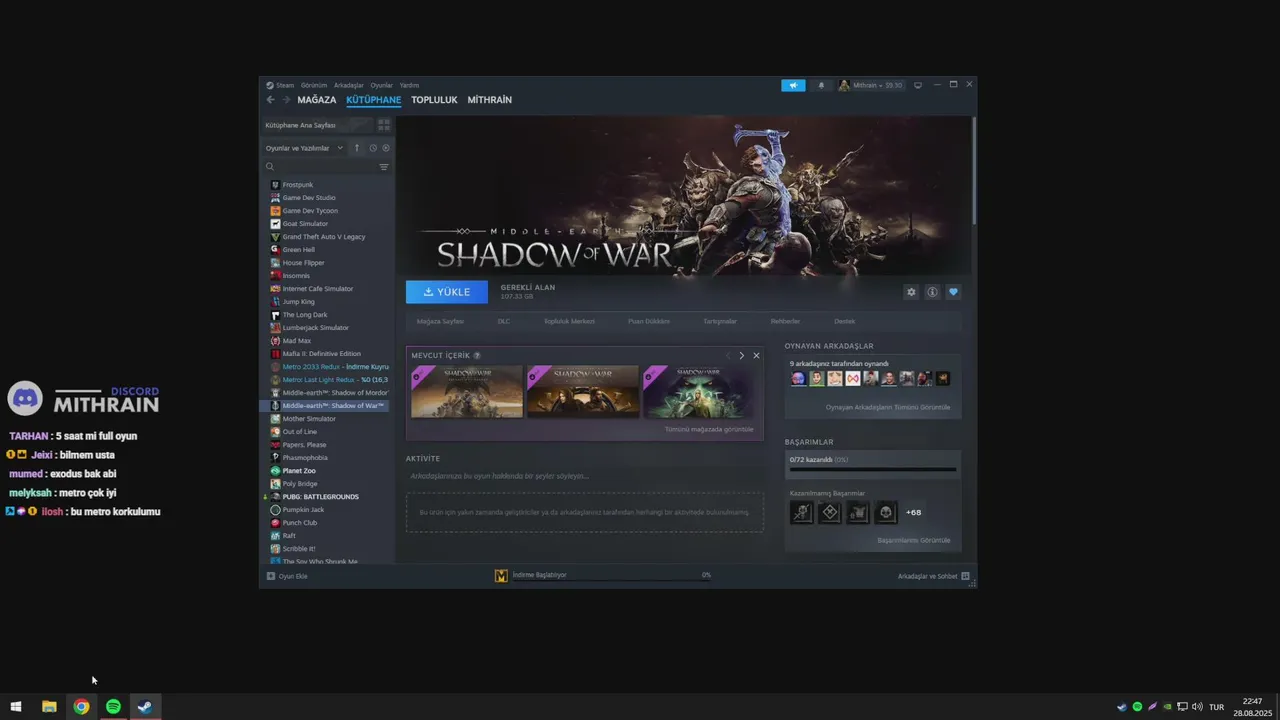
Task: Open the Destek link
Action: (x=845, y=321)
